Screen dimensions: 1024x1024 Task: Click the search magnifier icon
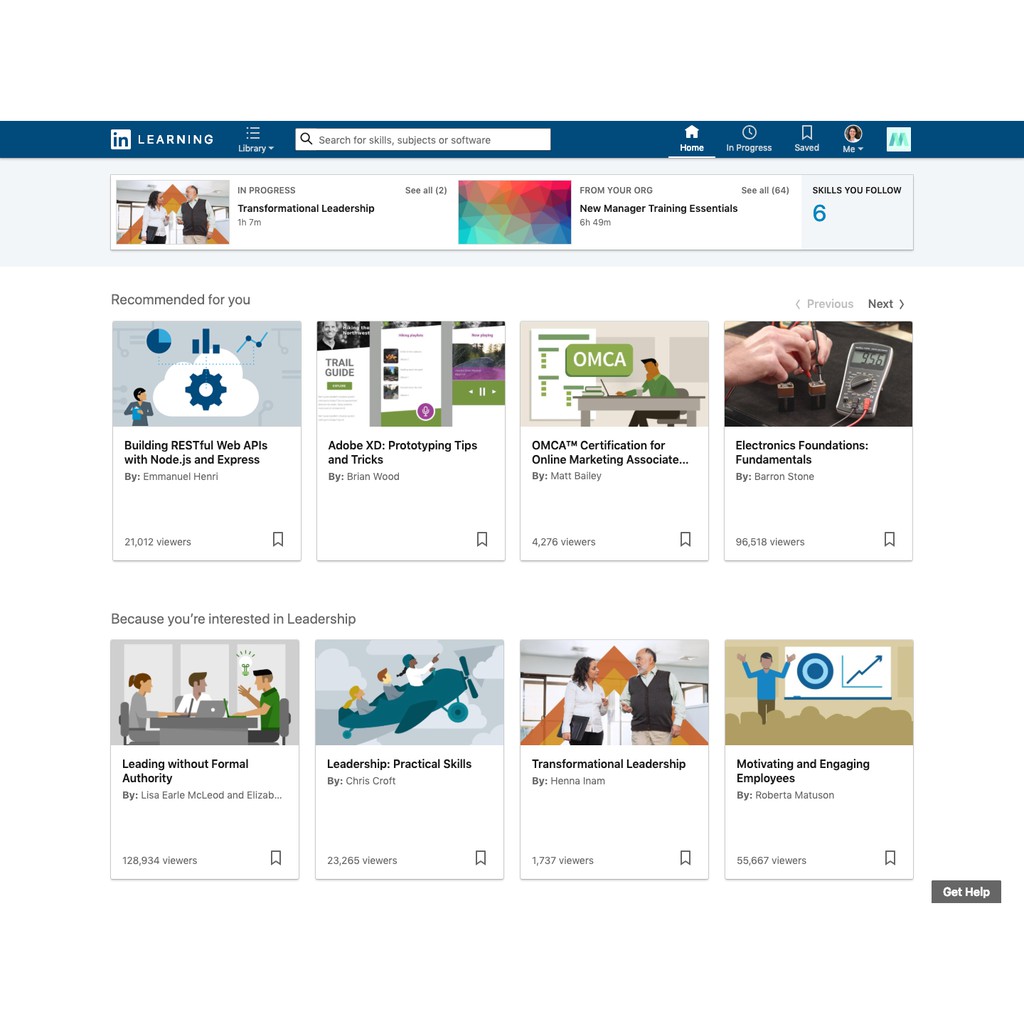pos(306,139)
